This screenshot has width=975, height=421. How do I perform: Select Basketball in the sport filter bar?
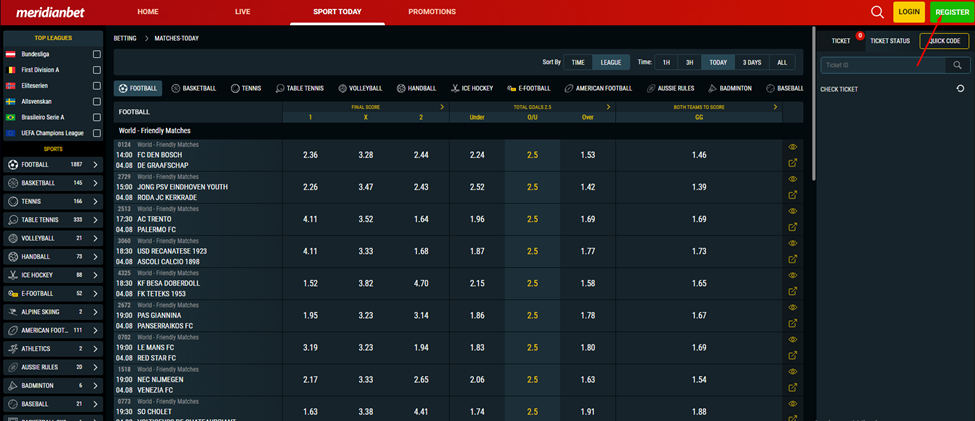[x=193, y=88]
